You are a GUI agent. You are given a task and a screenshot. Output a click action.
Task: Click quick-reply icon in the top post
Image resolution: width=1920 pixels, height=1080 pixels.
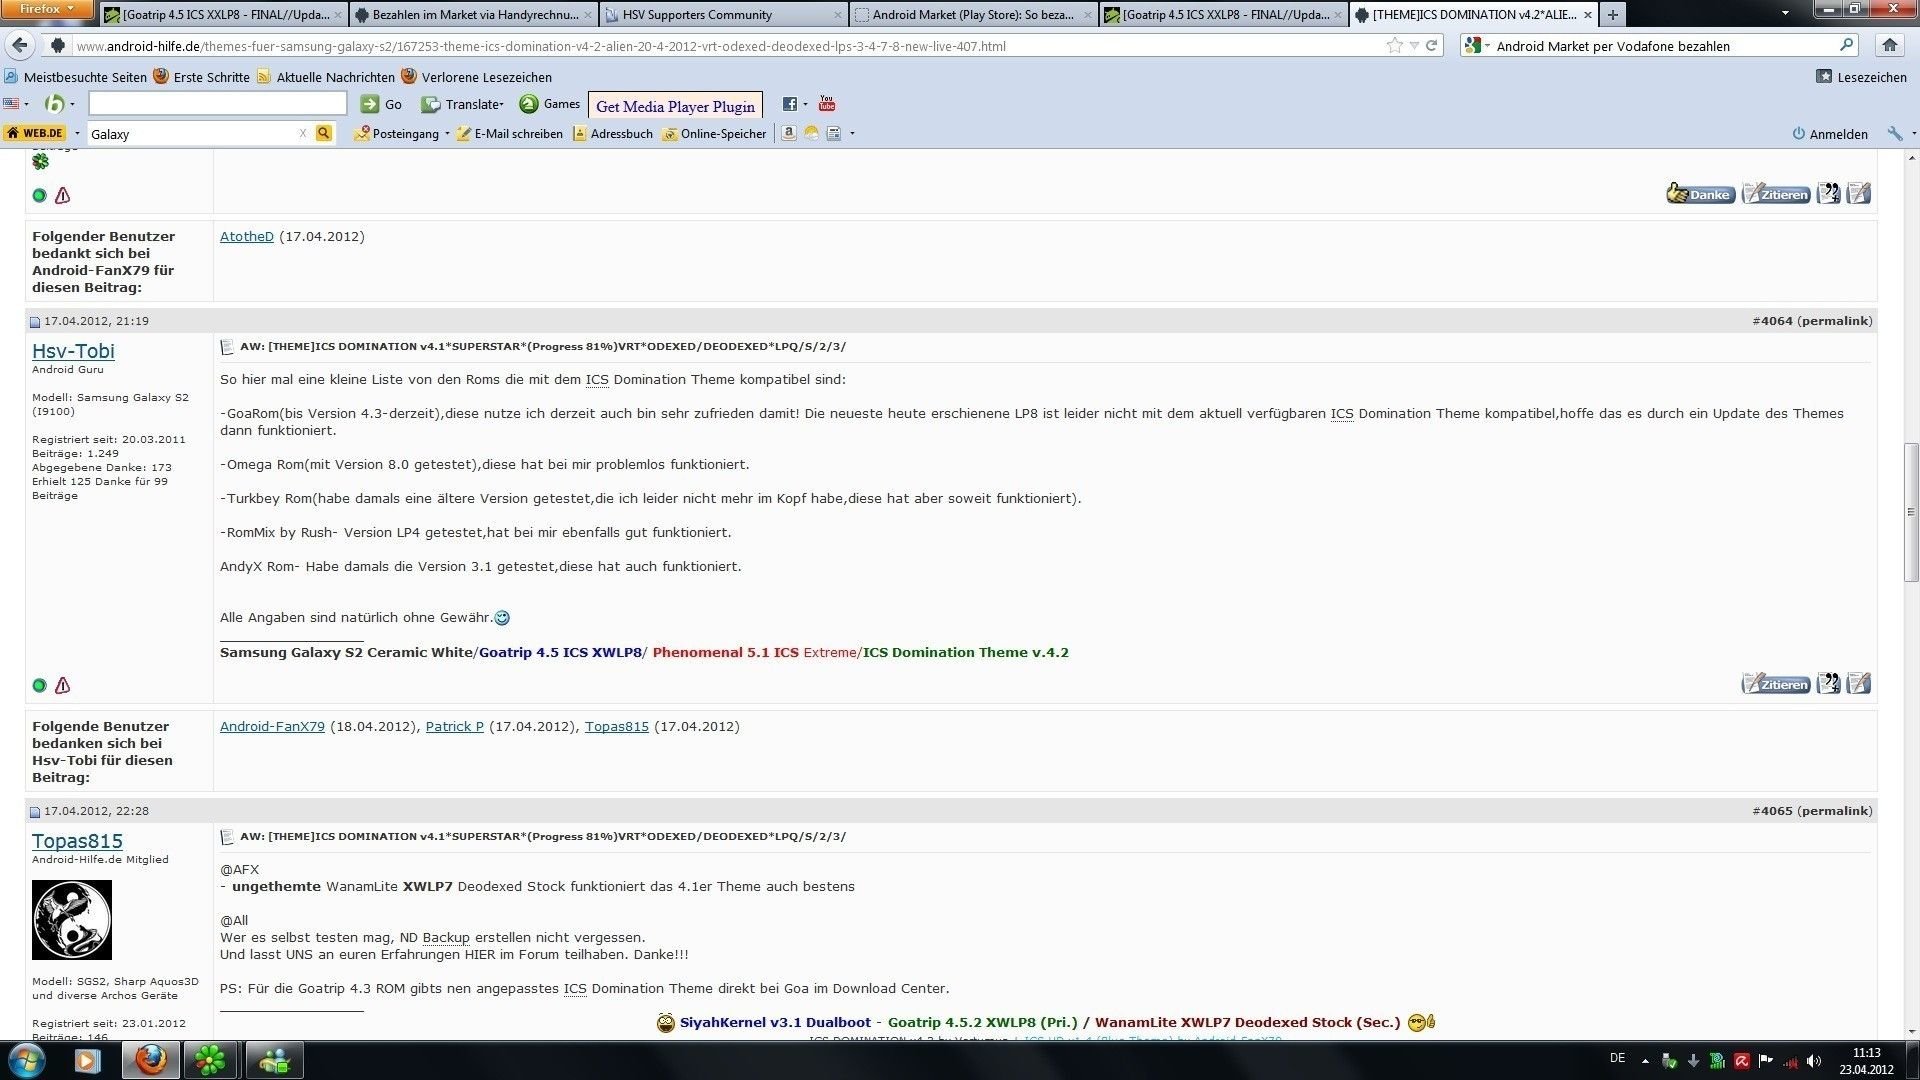(1859, 194)
